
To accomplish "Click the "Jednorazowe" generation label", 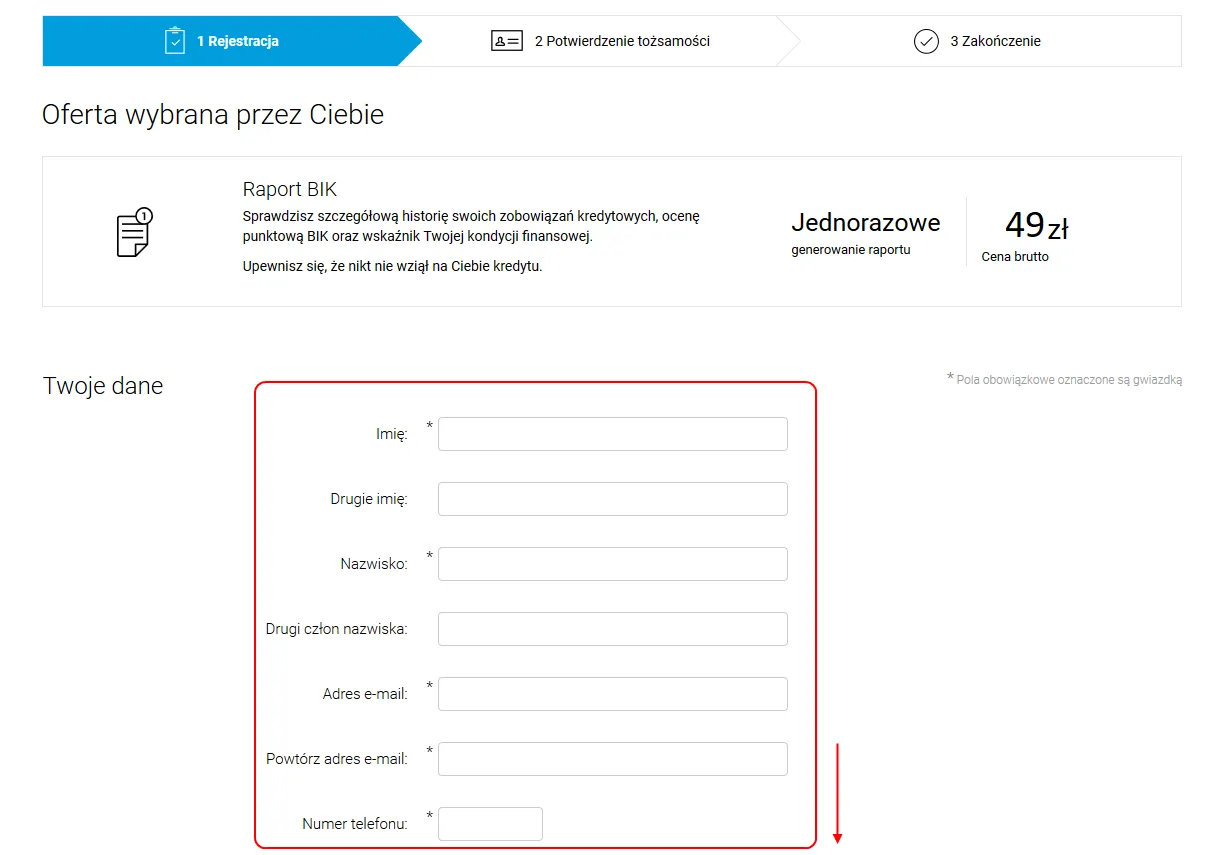I will pos(866,222).
